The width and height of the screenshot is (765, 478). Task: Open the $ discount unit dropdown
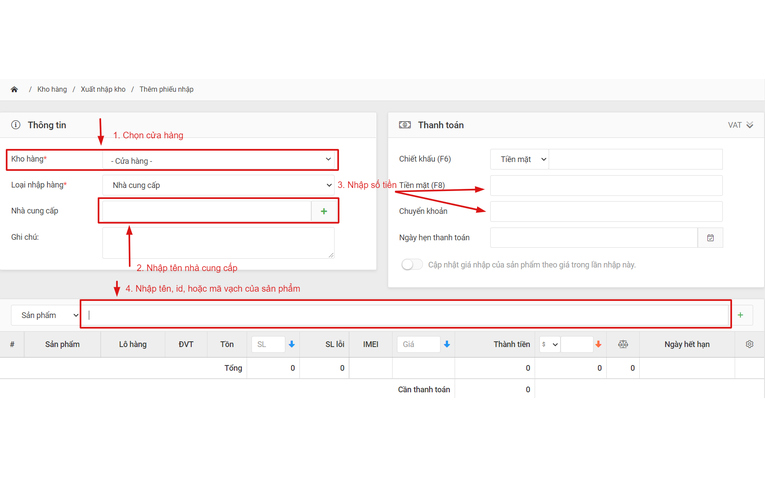(549, 344)
